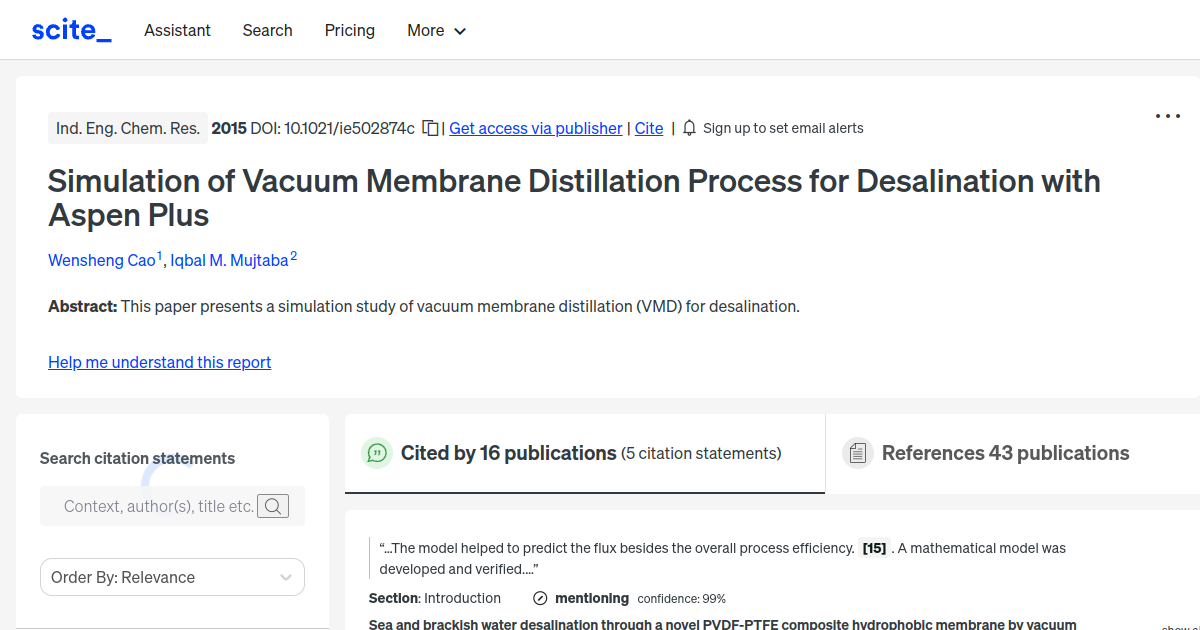Click the copy DOI icon
The width and height of the screenshot is (1200, 630).
(429, 128)
